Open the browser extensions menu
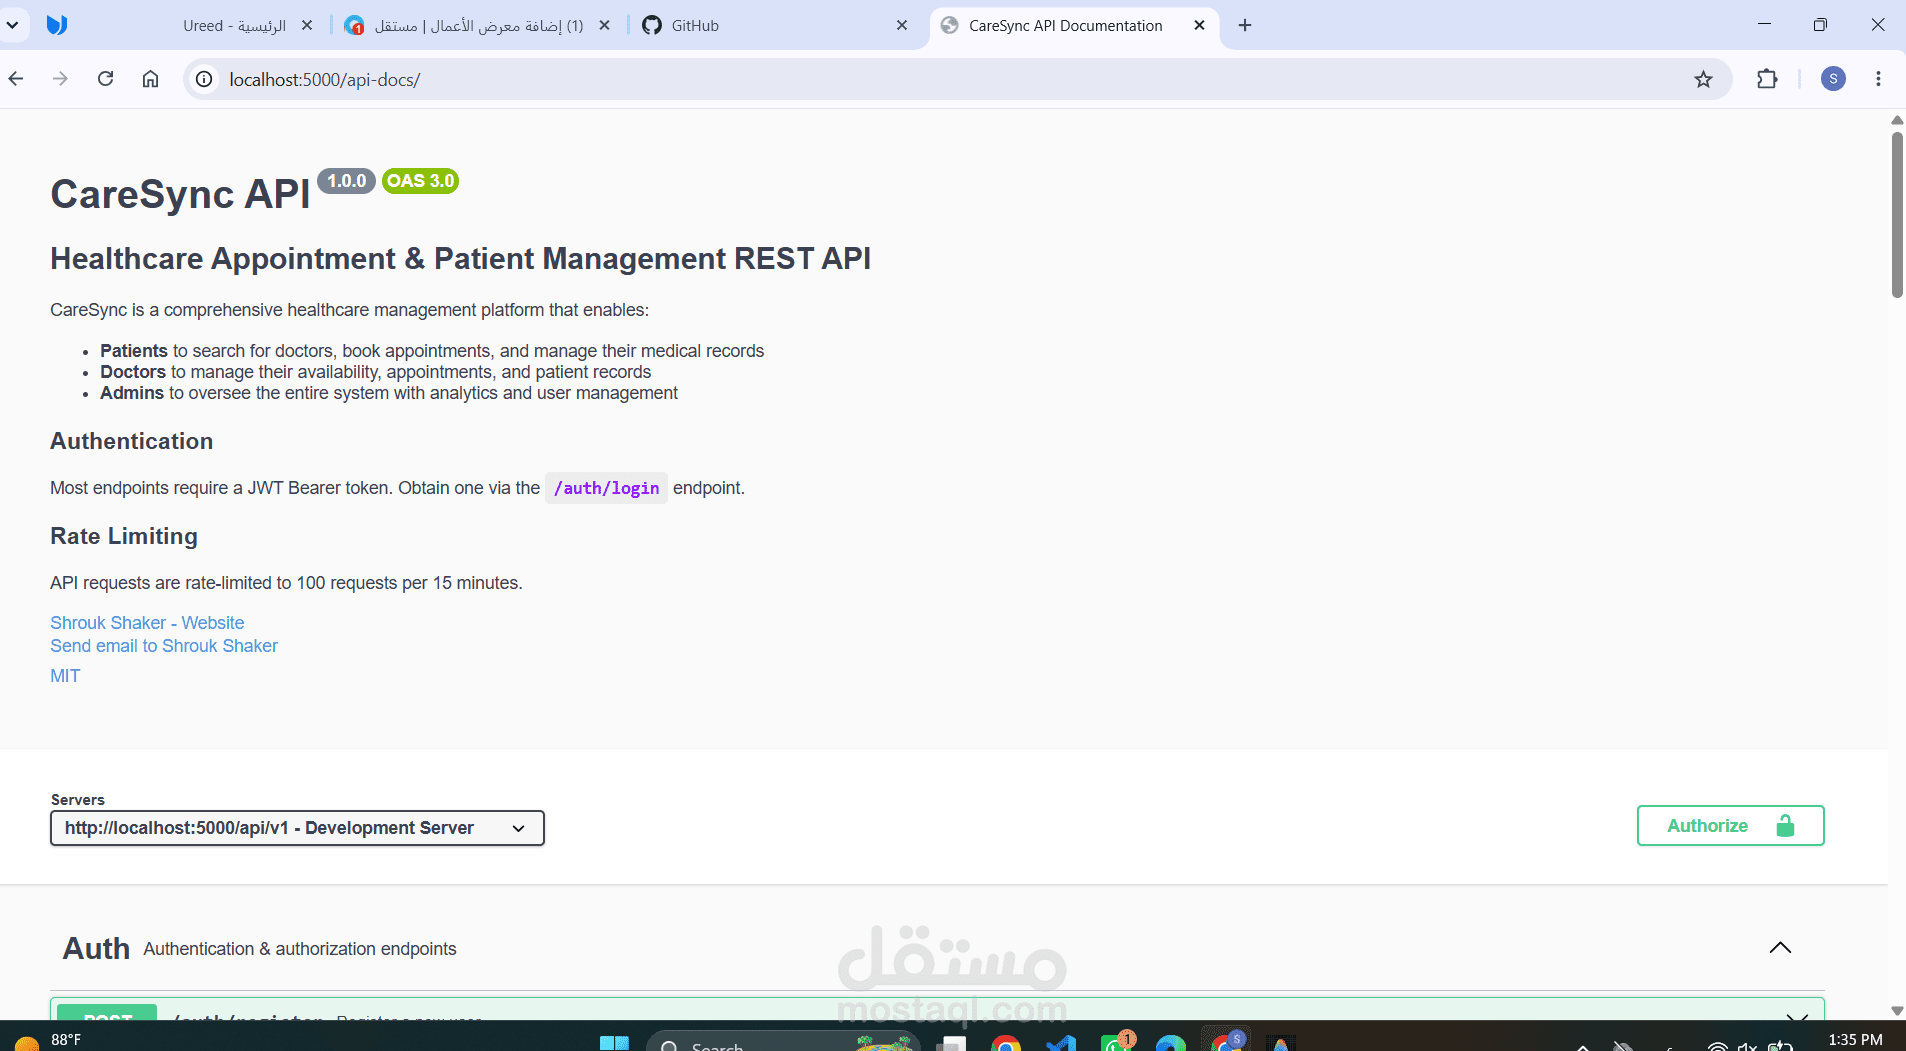The width and height of the screenshot is (1906, 1051). click(x=1767, y=79)
